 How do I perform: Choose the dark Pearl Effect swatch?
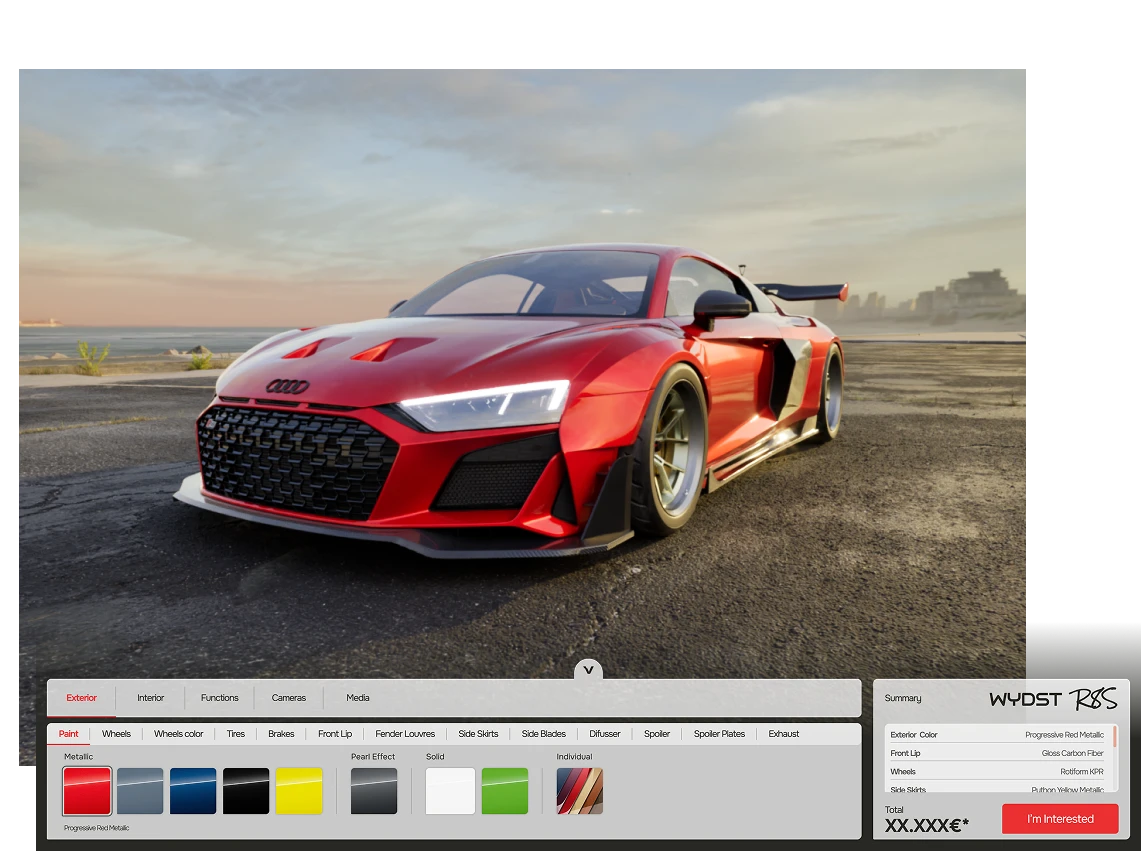point(374,791)
